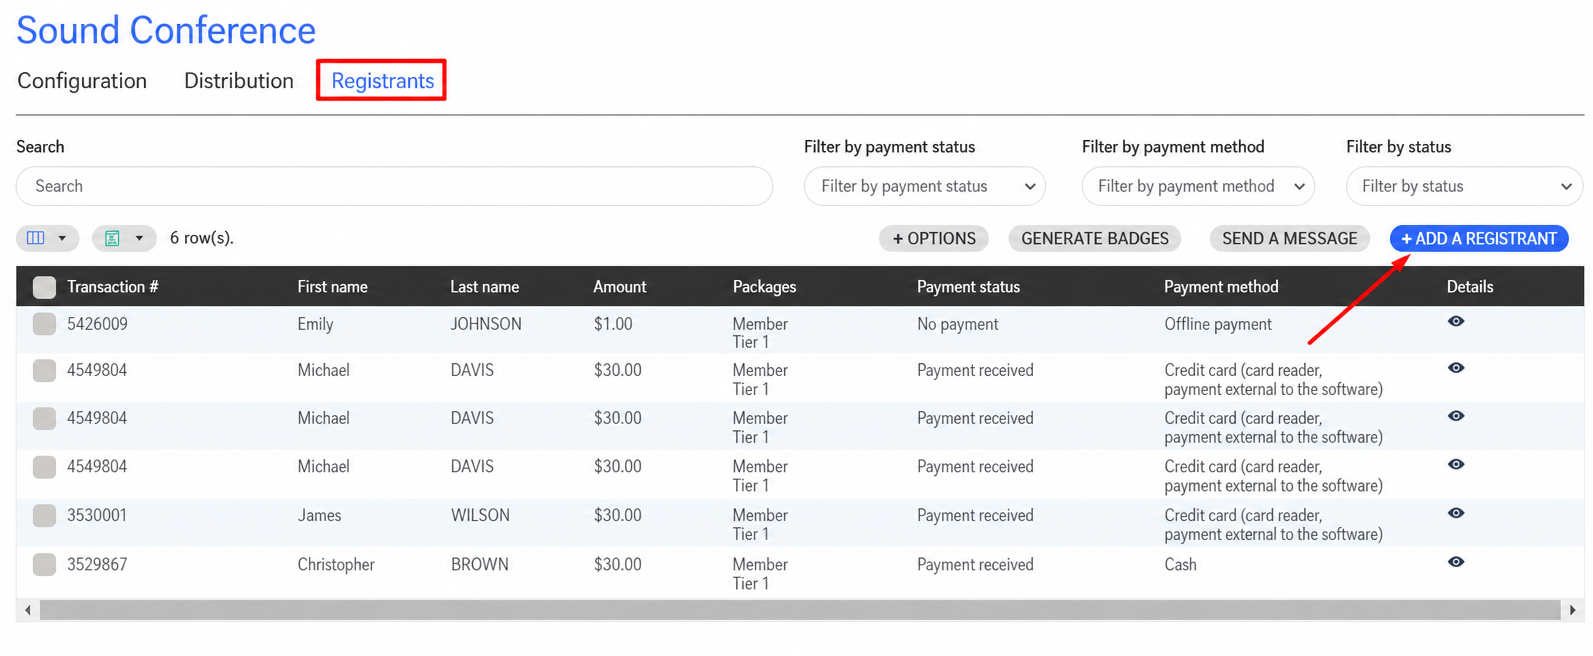Open the column visibility icon dropdown

coord(47,238)
